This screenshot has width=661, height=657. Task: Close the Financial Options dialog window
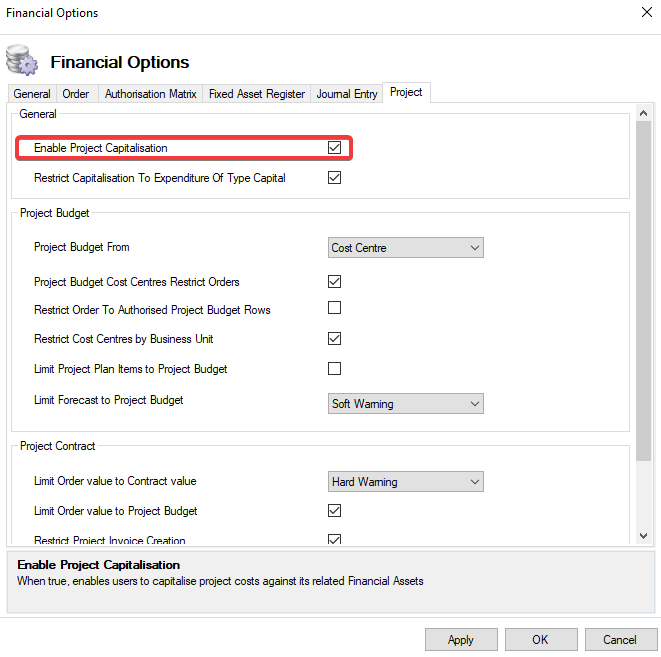tap(644, 14)
